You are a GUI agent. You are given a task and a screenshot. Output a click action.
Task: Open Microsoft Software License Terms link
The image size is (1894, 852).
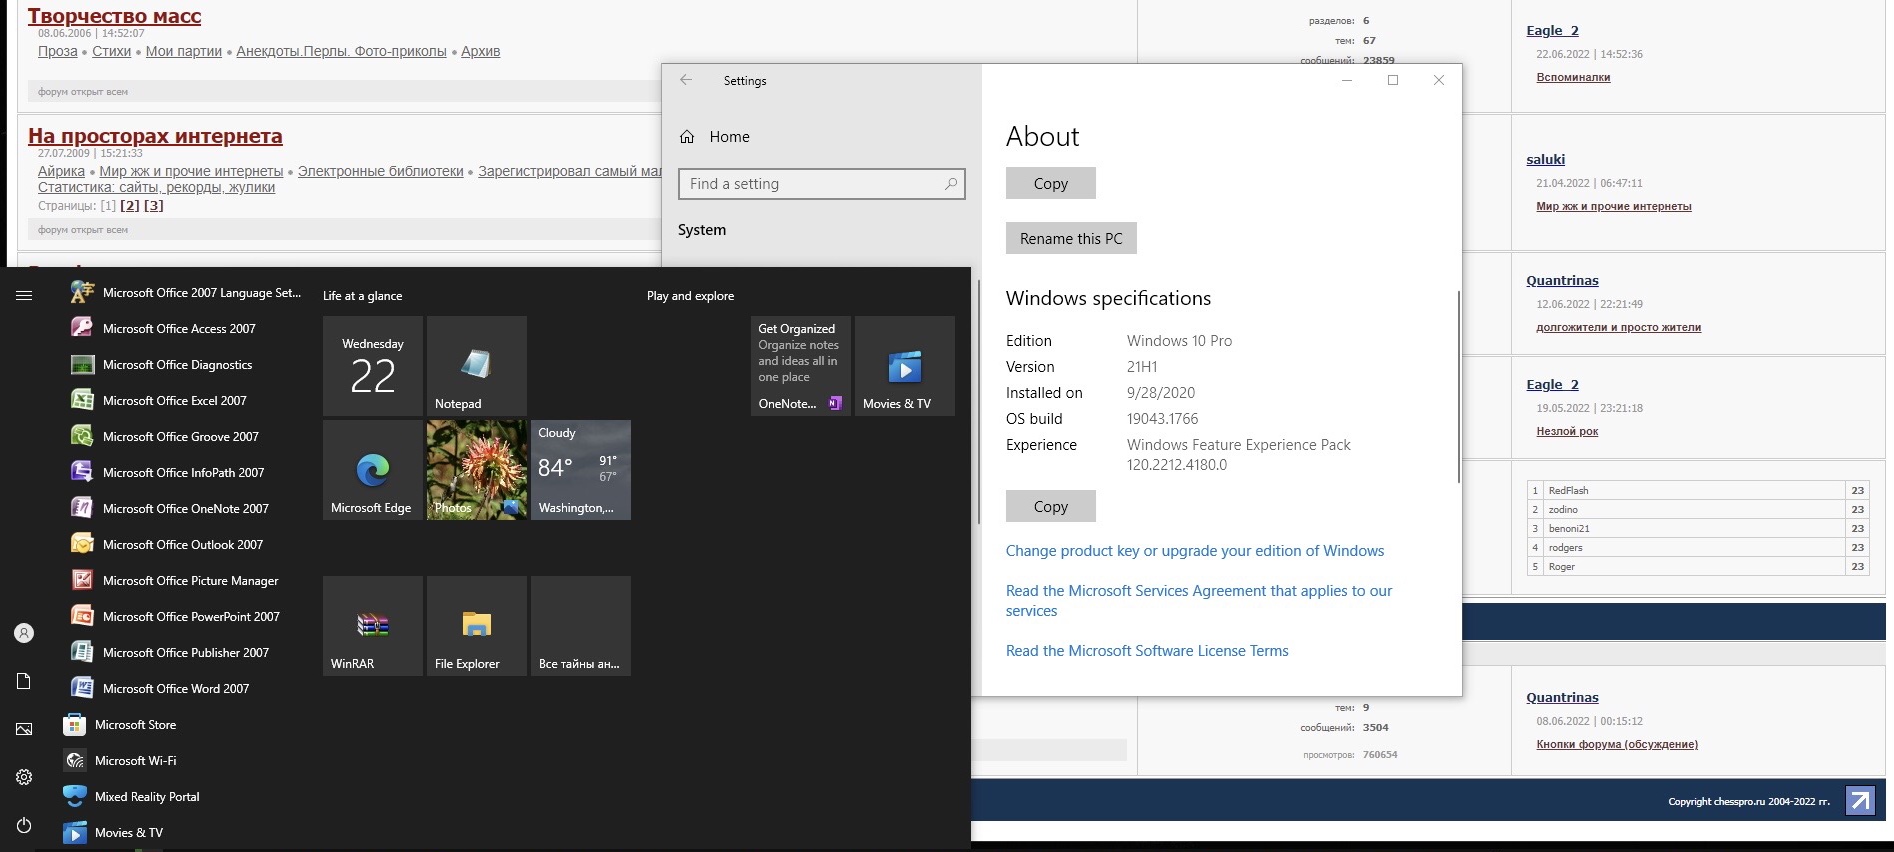tap(1146, 651)
